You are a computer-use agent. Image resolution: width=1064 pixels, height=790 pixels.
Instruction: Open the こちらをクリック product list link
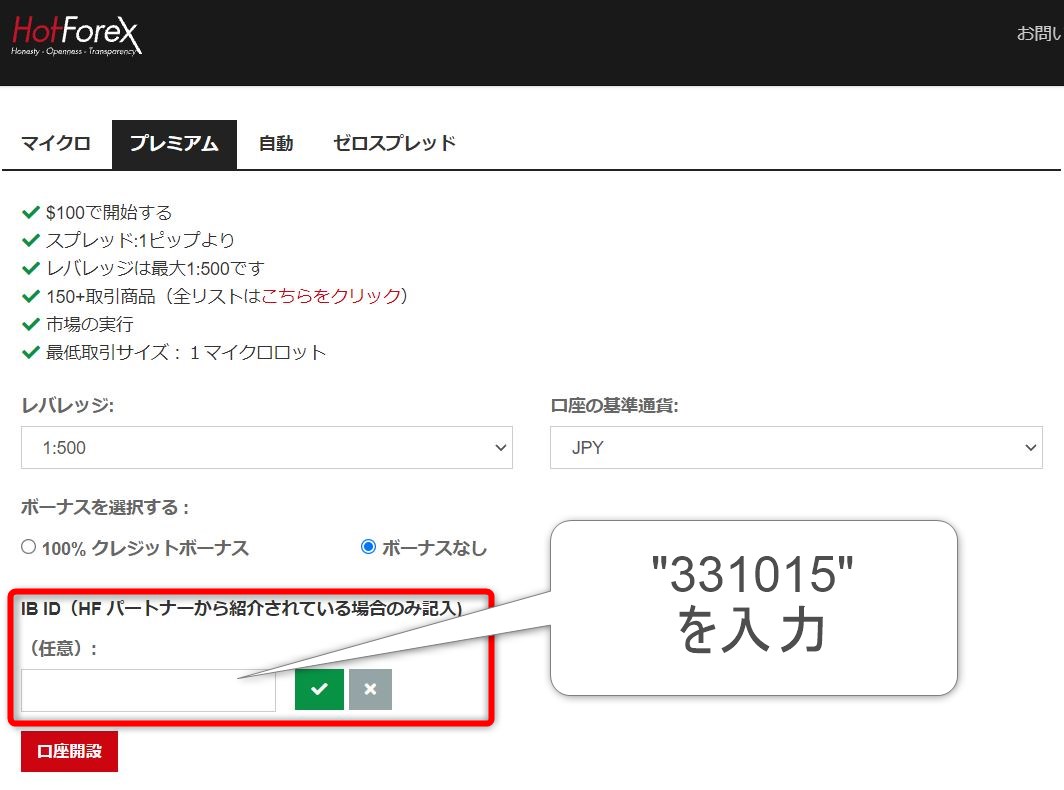pos(331,296)
